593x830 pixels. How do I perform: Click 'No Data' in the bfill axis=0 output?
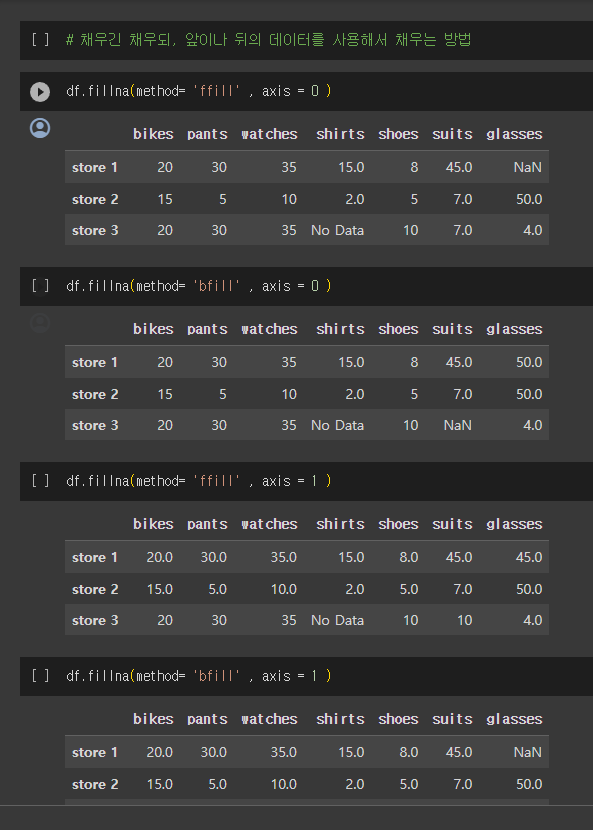tap(337, 425)
